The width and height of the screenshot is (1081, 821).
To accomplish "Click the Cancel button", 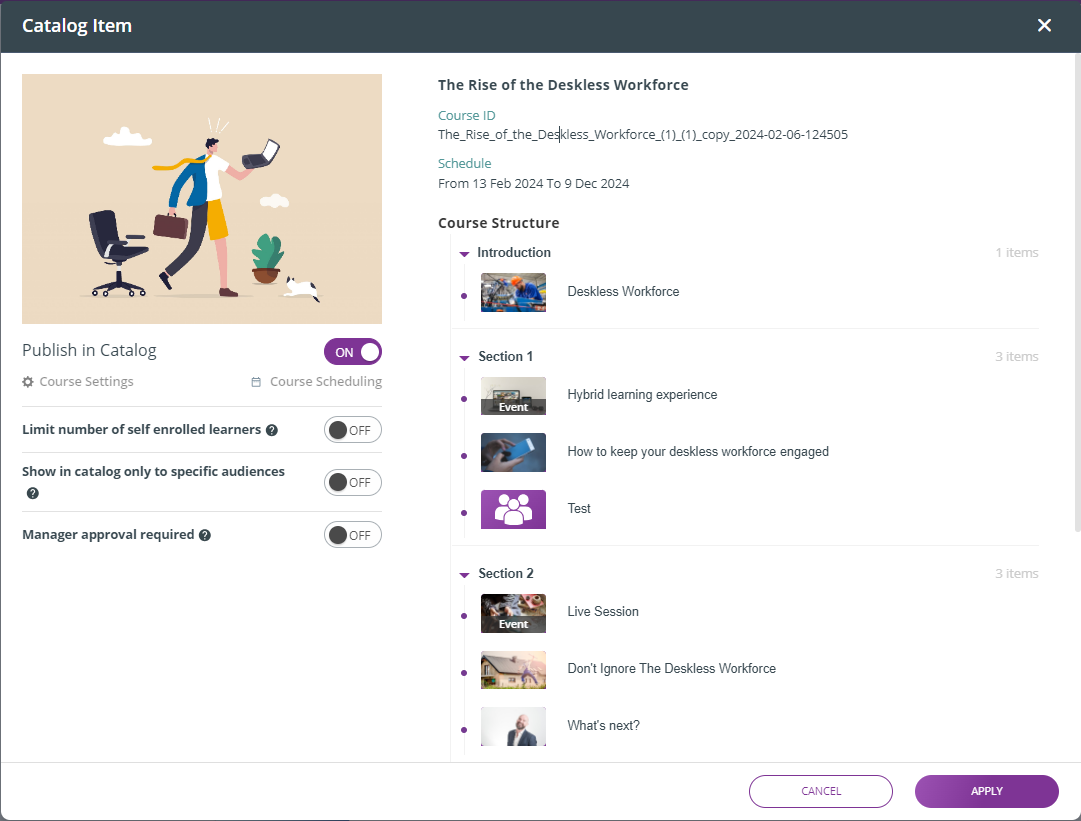I will pos(820,791).
